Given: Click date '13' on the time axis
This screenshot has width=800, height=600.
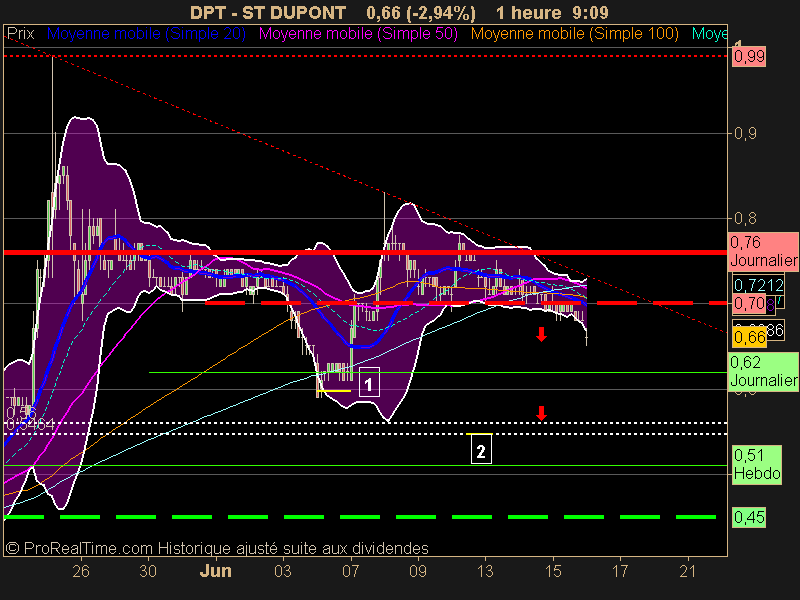Looking at the screenshot, I should [x=485, y=571].
